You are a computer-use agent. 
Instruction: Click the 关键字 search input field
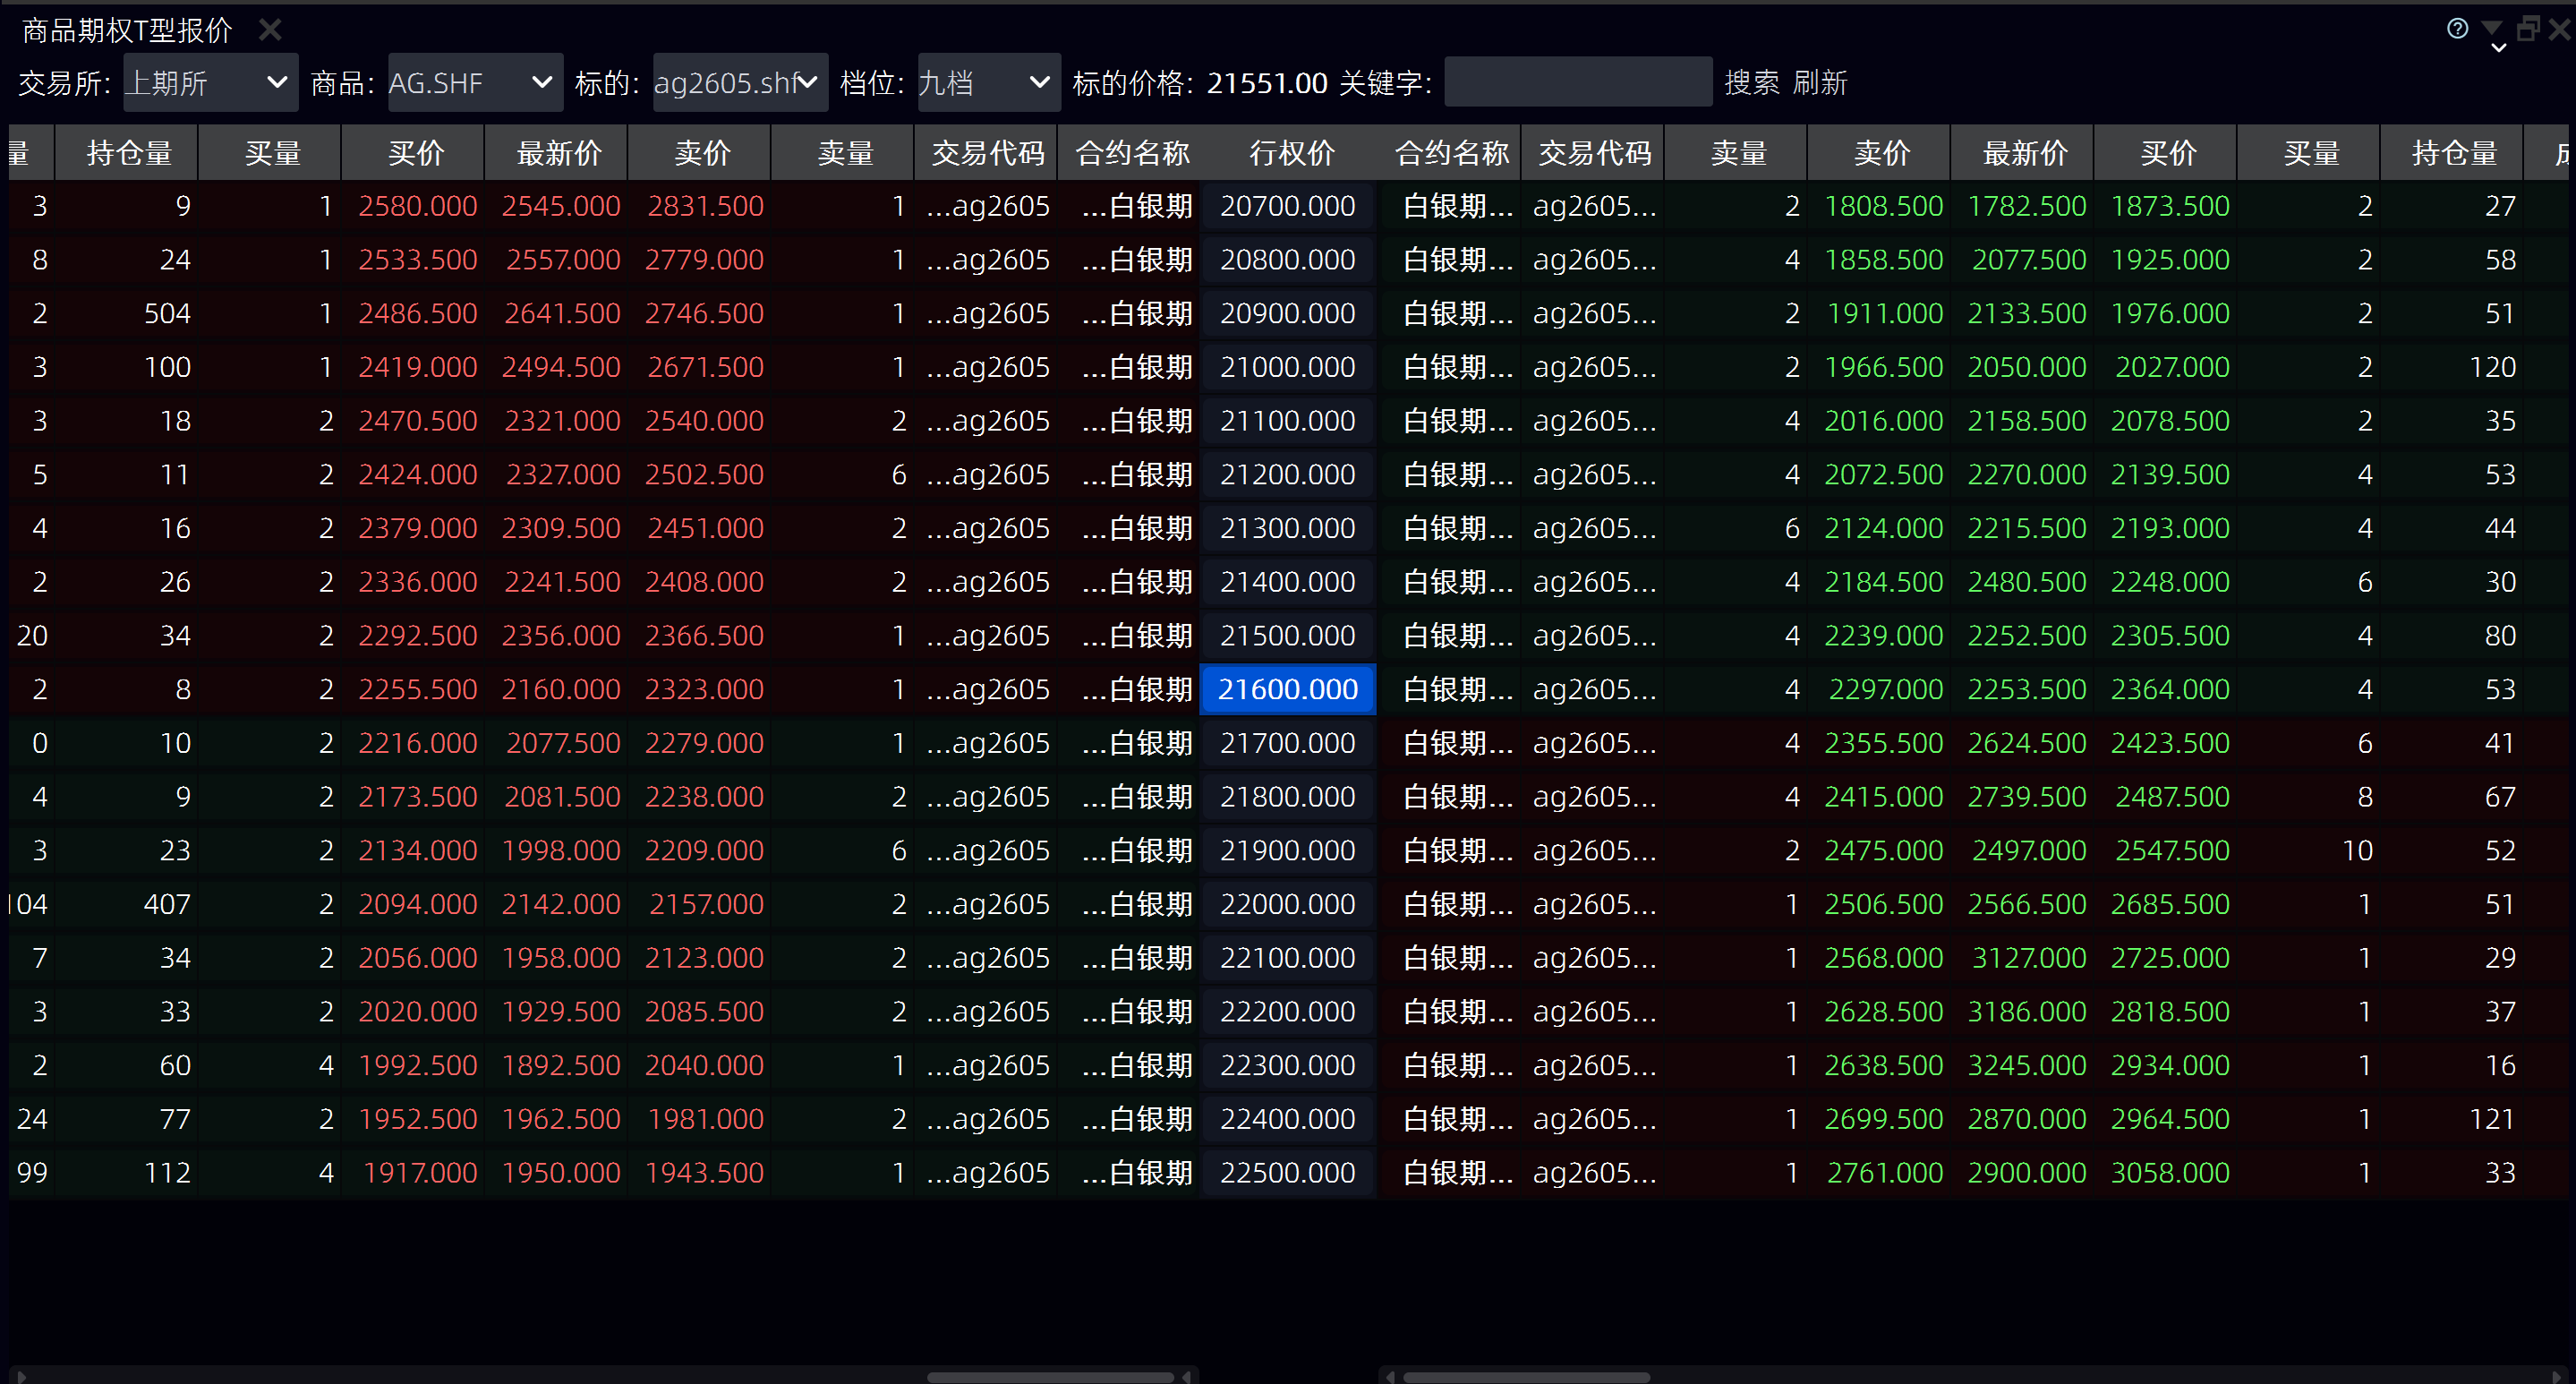click(x=1577, y=82)
